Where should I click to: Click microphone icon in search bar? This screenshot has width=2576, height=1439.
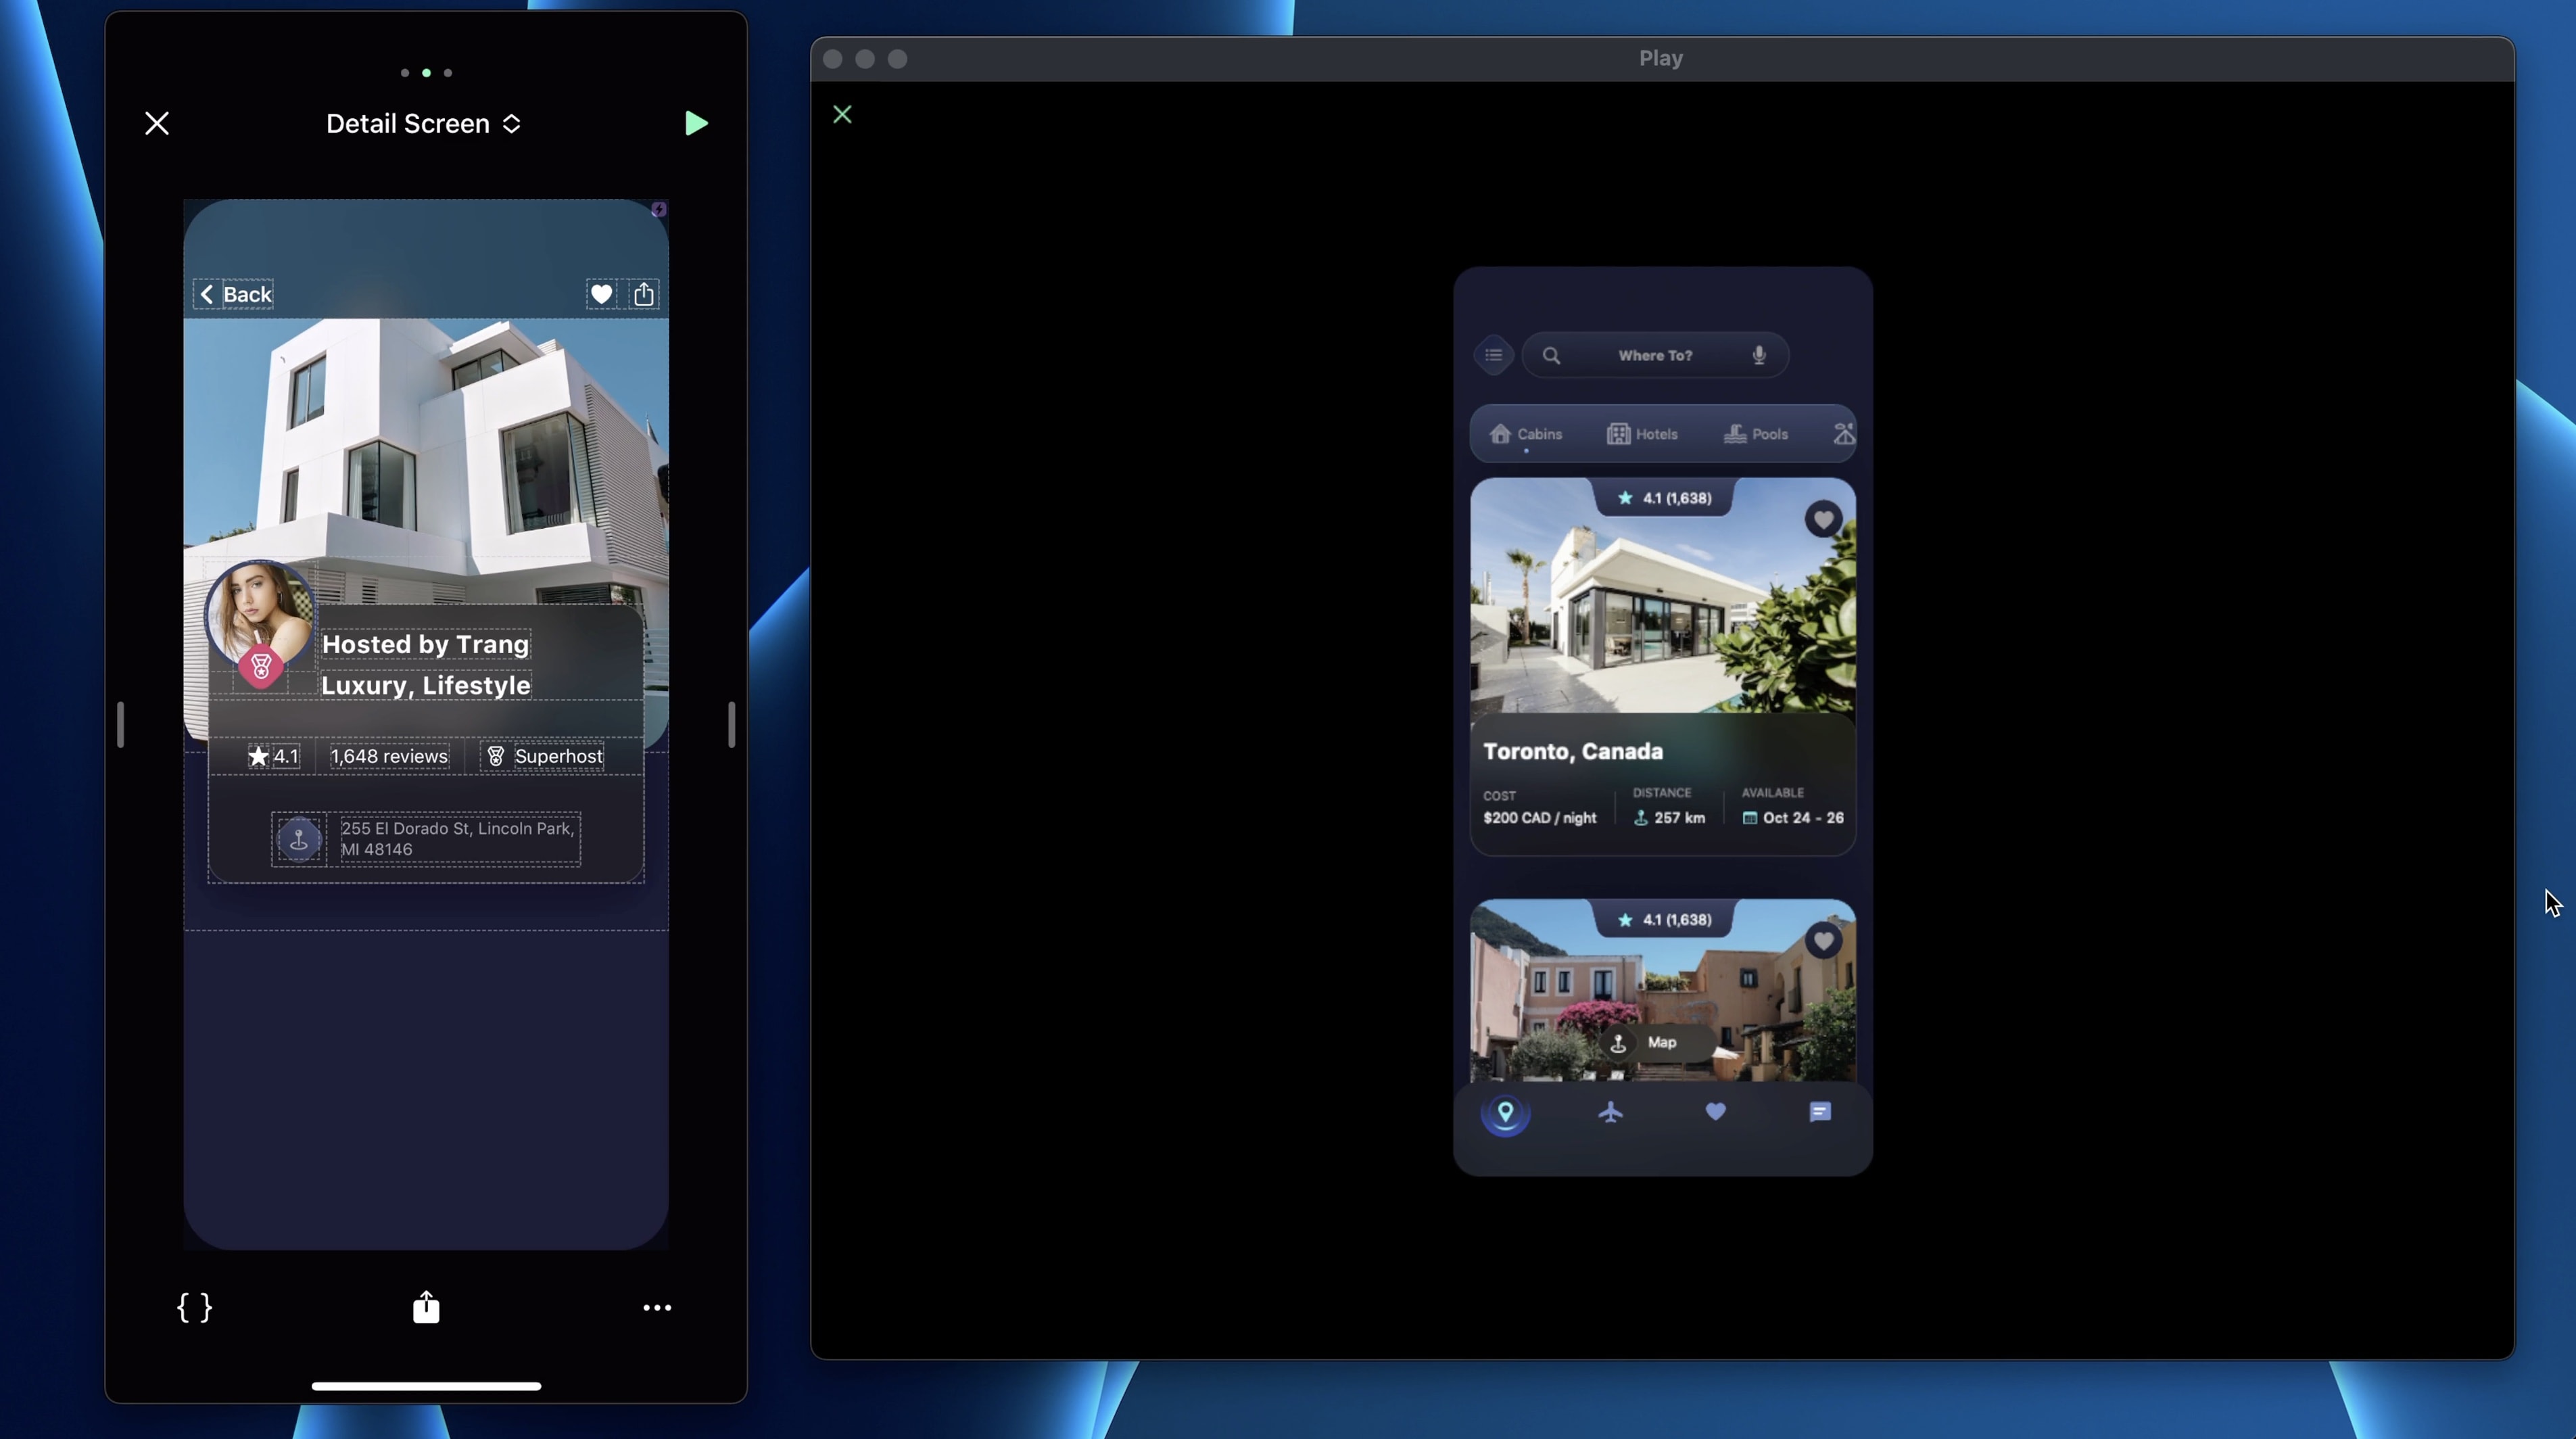click(1759, 355)
